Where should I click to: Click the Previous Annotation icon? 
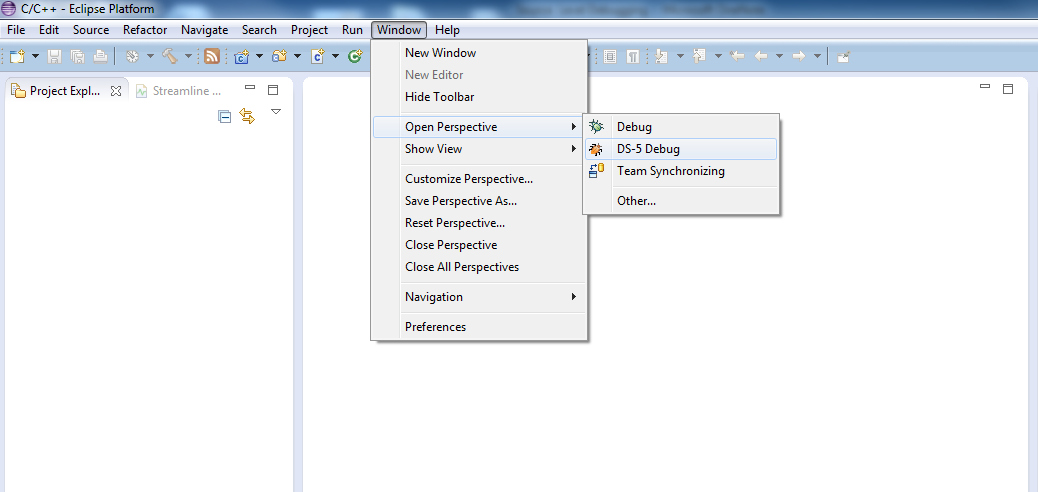pyautogui.click(x=699, y=56)
